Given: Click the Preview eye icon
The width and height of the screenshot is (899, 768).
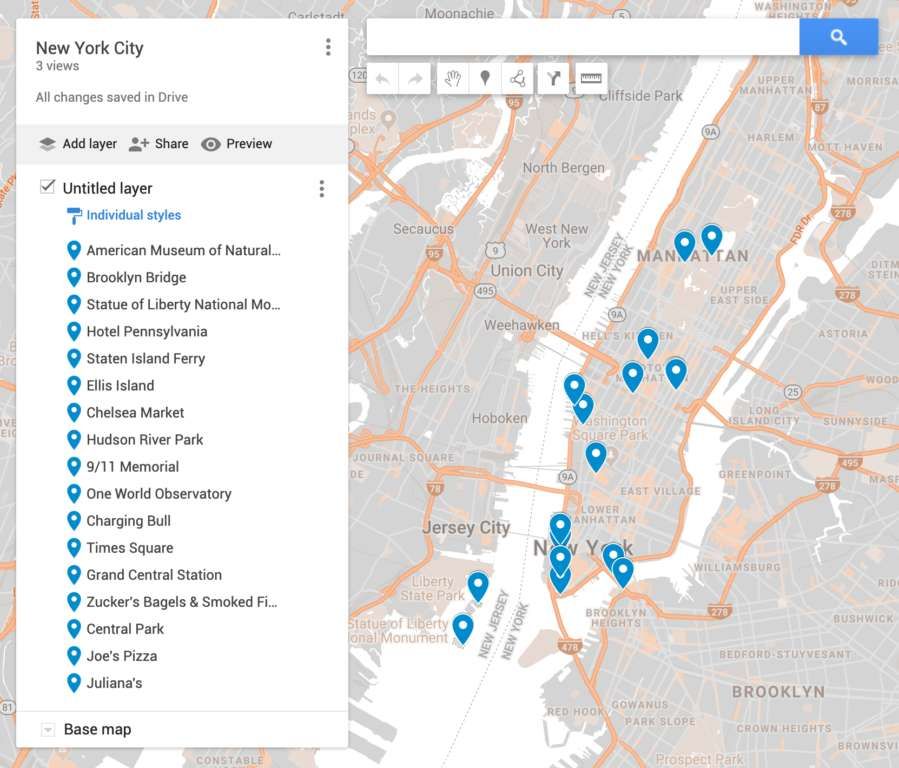Looking at the screenshot, I should [x=210, y=144].
